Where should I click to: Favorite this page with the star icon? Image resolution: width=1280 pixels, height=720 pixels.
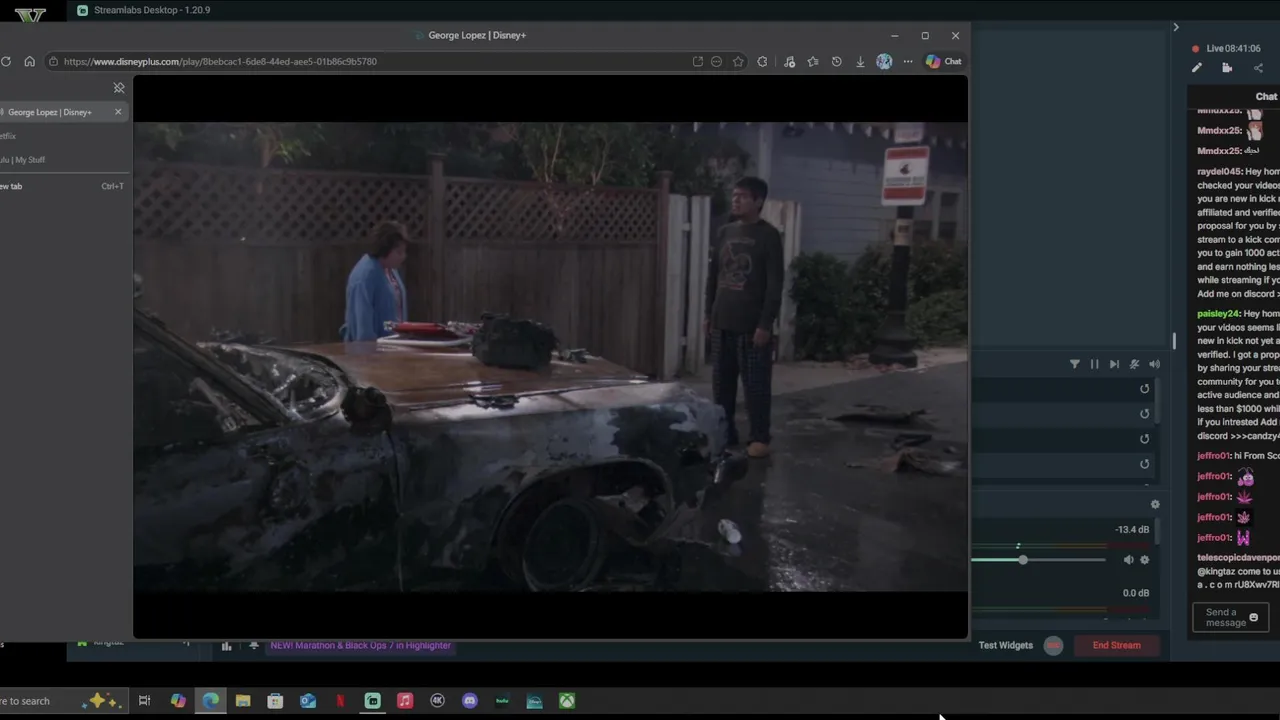click(x=738, y=61)
